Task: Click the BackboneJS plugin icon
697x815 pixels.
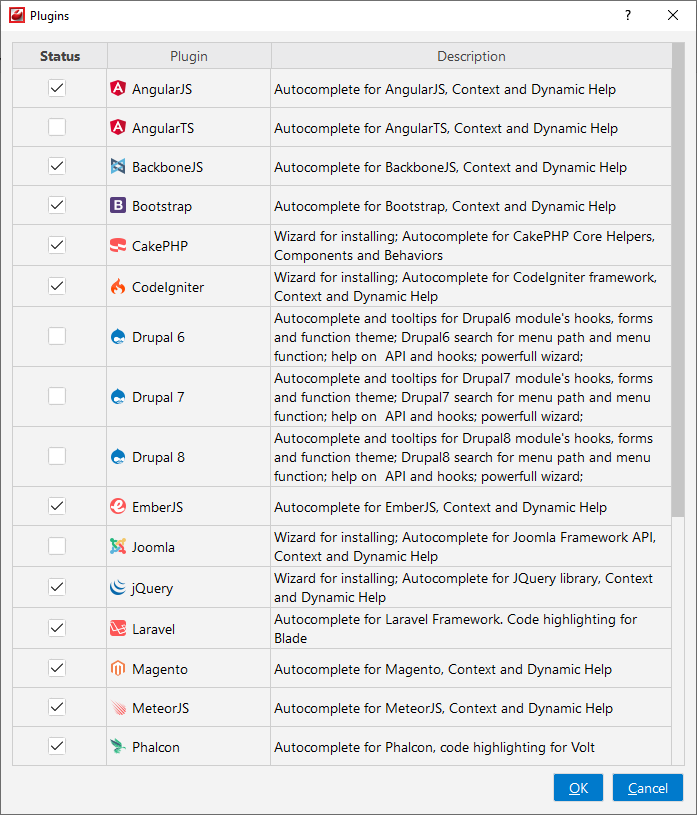Action: [118, 166]
